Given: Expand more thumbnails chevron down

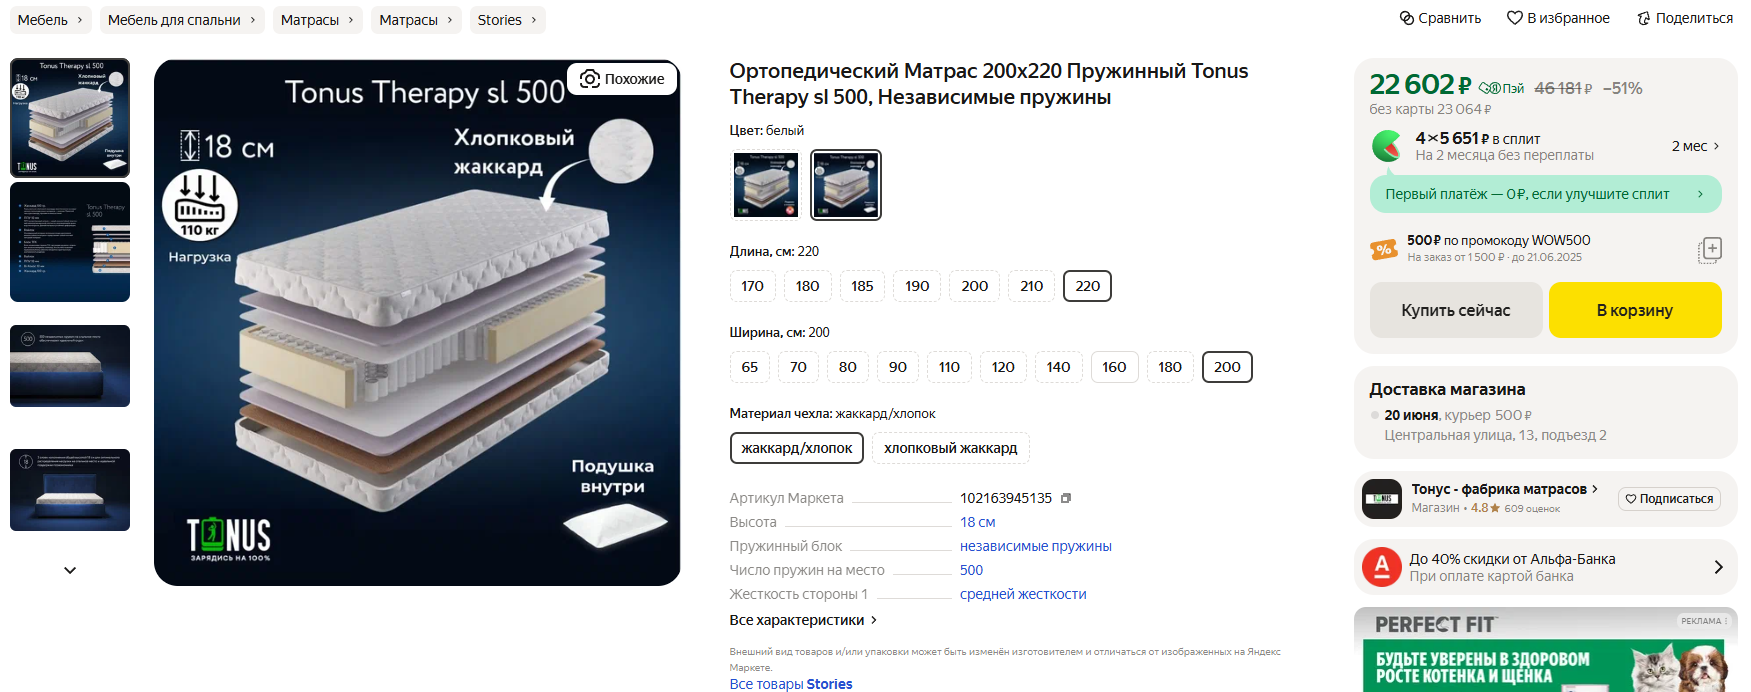Looking at the screenshot, I should pos(70,570).
